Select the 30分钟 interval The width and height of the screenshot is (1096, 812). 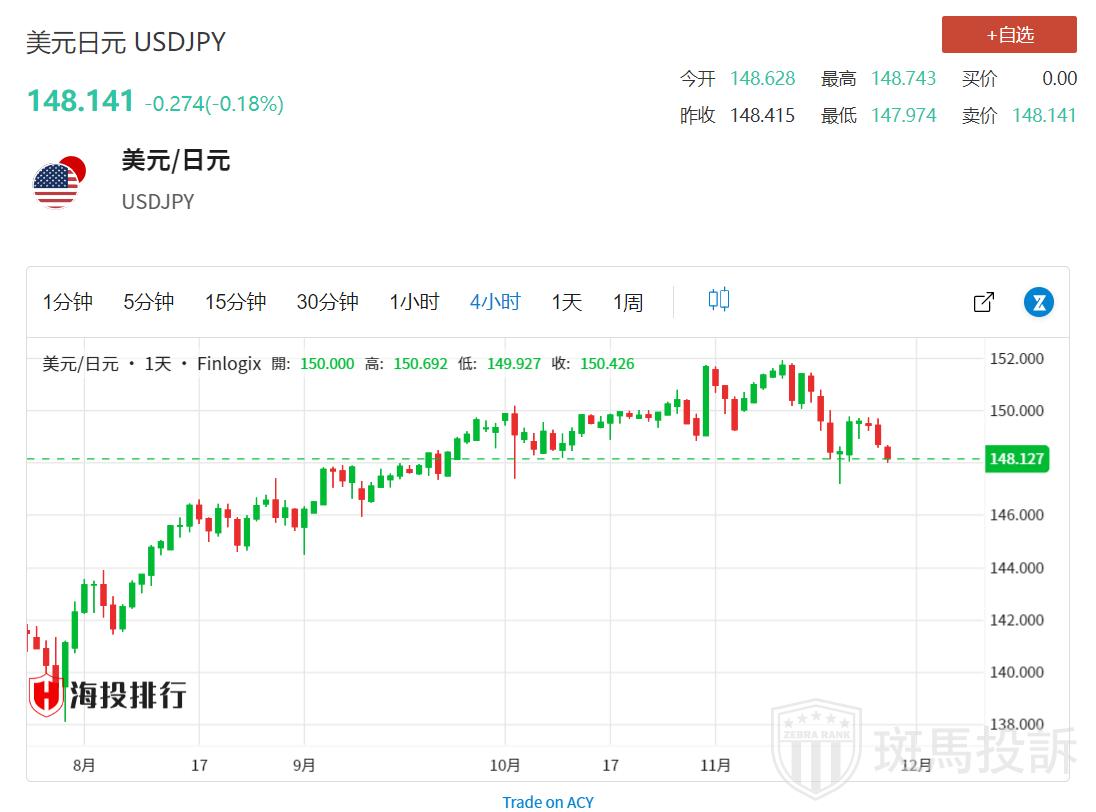tap(327, 302)
